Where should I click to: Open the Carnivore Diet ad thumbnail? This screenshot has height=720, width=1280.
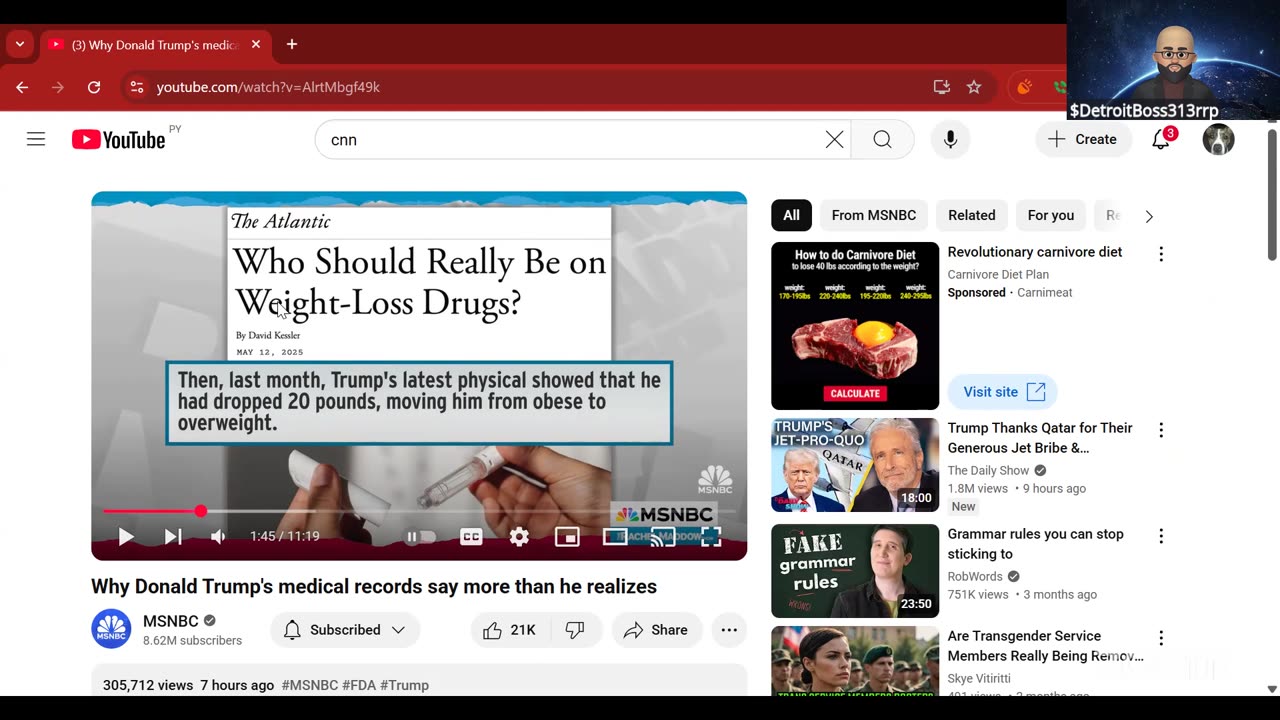click(855, 326)
